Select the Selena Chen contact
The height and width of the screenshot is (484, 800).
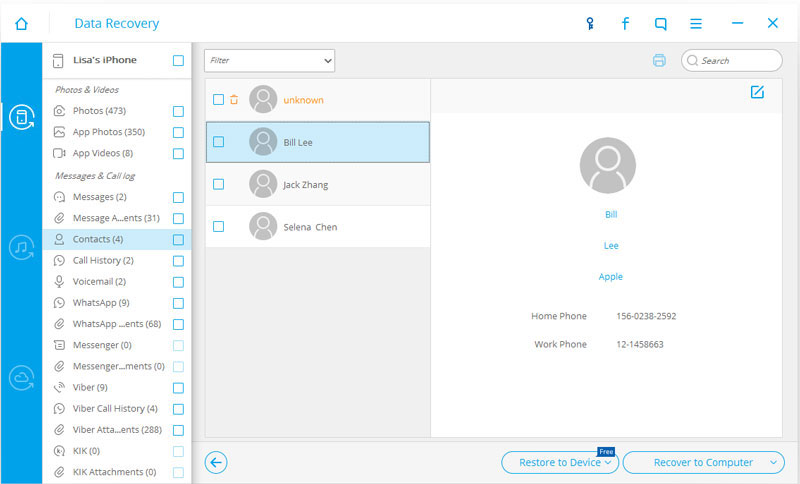point(310,227)
